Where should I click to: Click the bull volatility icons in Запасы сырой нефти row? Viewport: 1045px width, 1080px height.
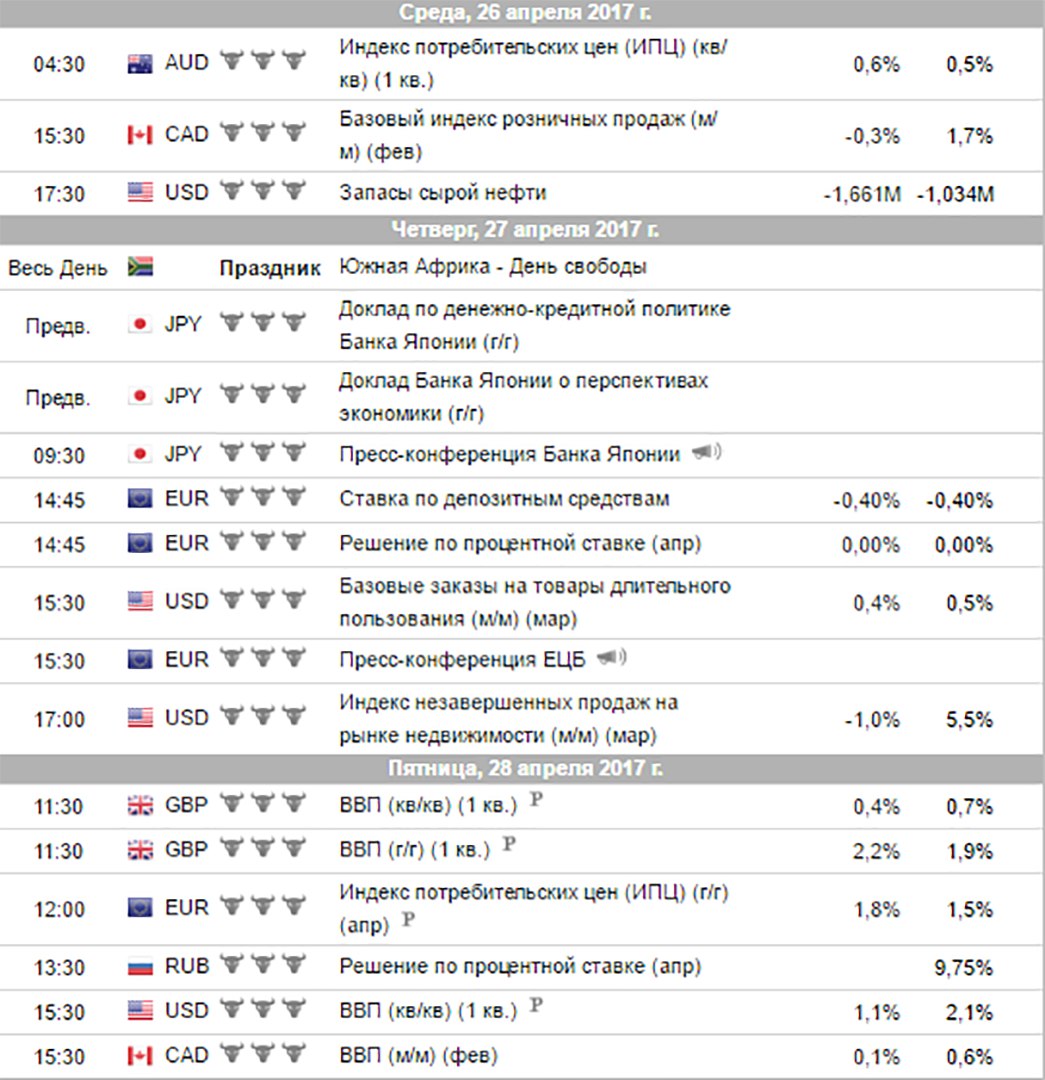tap(262, 189)
